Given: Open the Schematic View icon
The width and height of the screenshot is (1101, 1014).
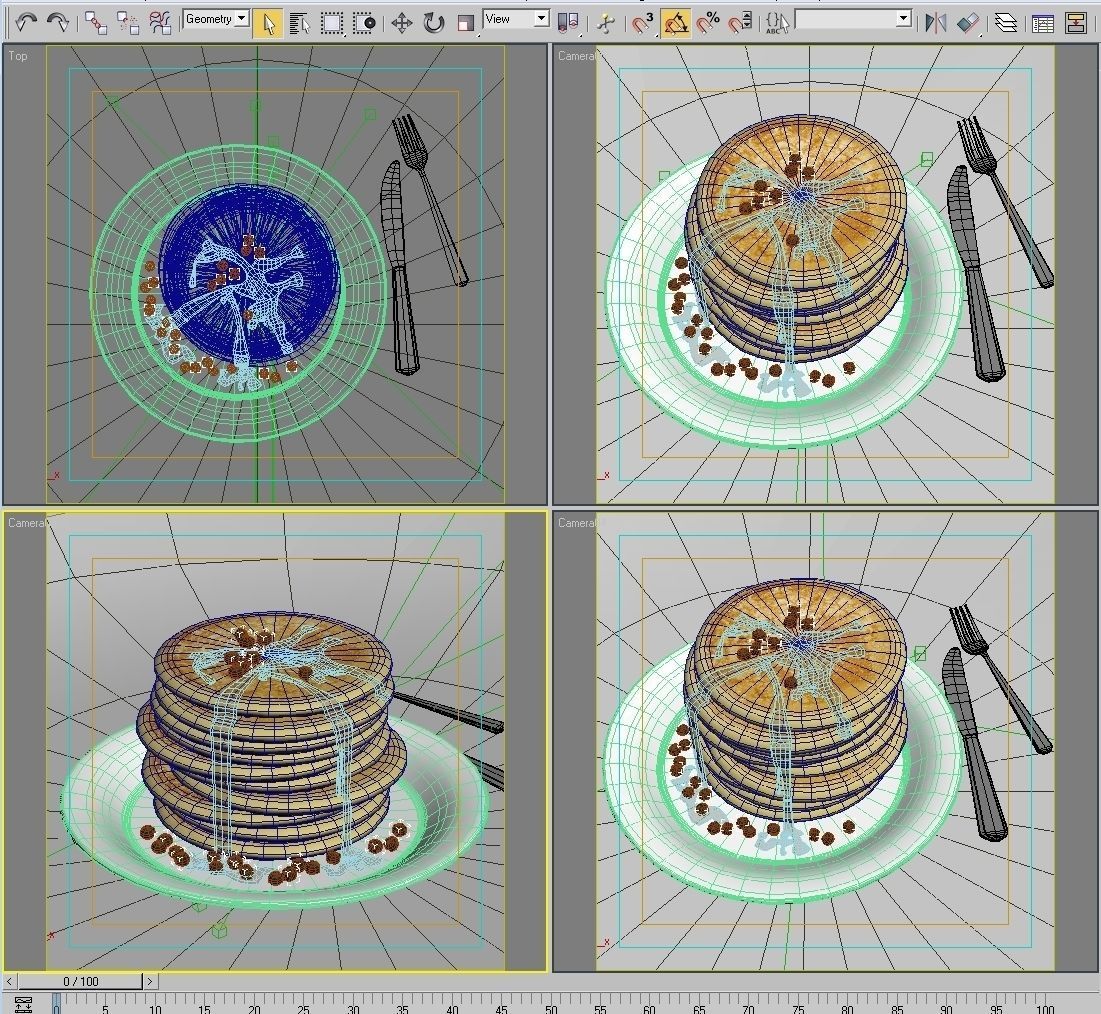Looking at the screenshot, I should click(x=1075, y=24).
